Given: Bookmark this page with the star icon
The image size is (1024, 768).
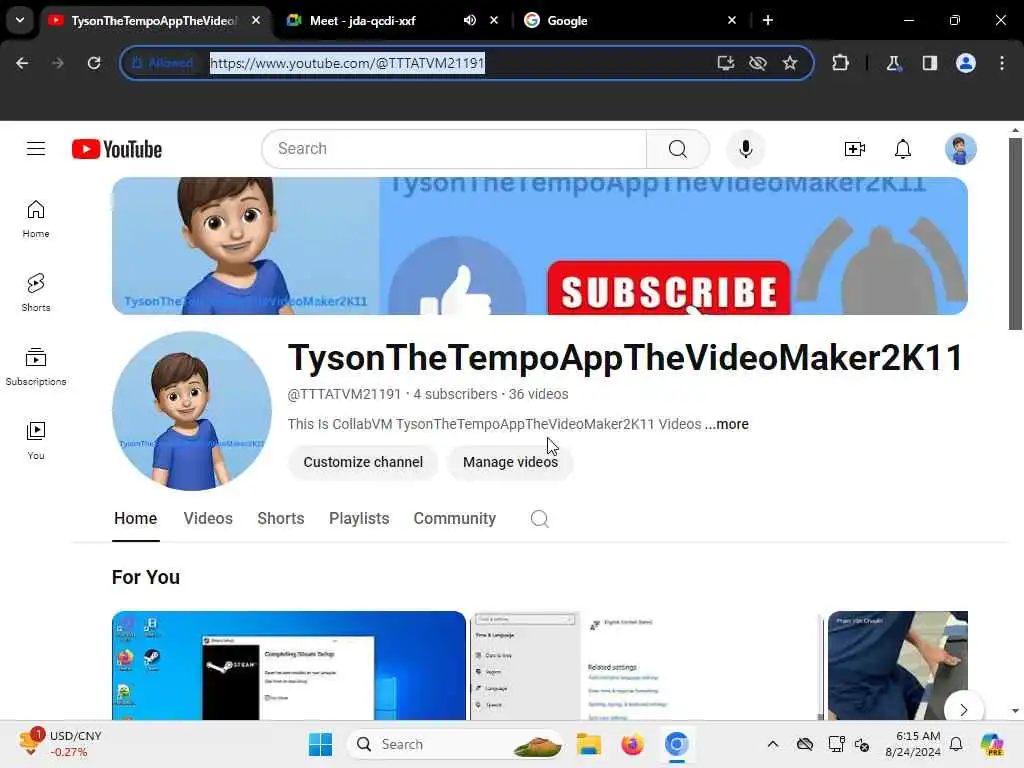Looking at the screenshot, I should pyautogui.click(x=790, y=63).
